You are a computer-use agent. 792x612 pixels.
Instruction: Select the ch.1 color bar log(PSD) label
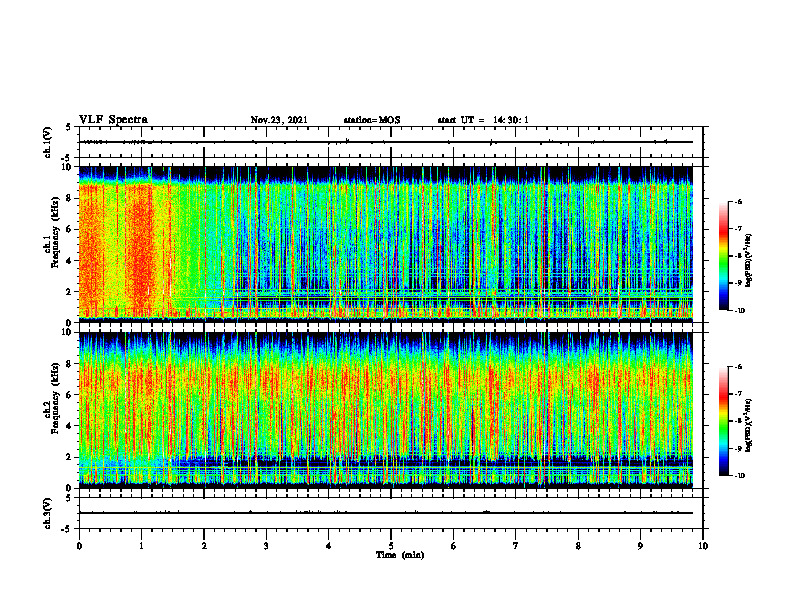749,261
